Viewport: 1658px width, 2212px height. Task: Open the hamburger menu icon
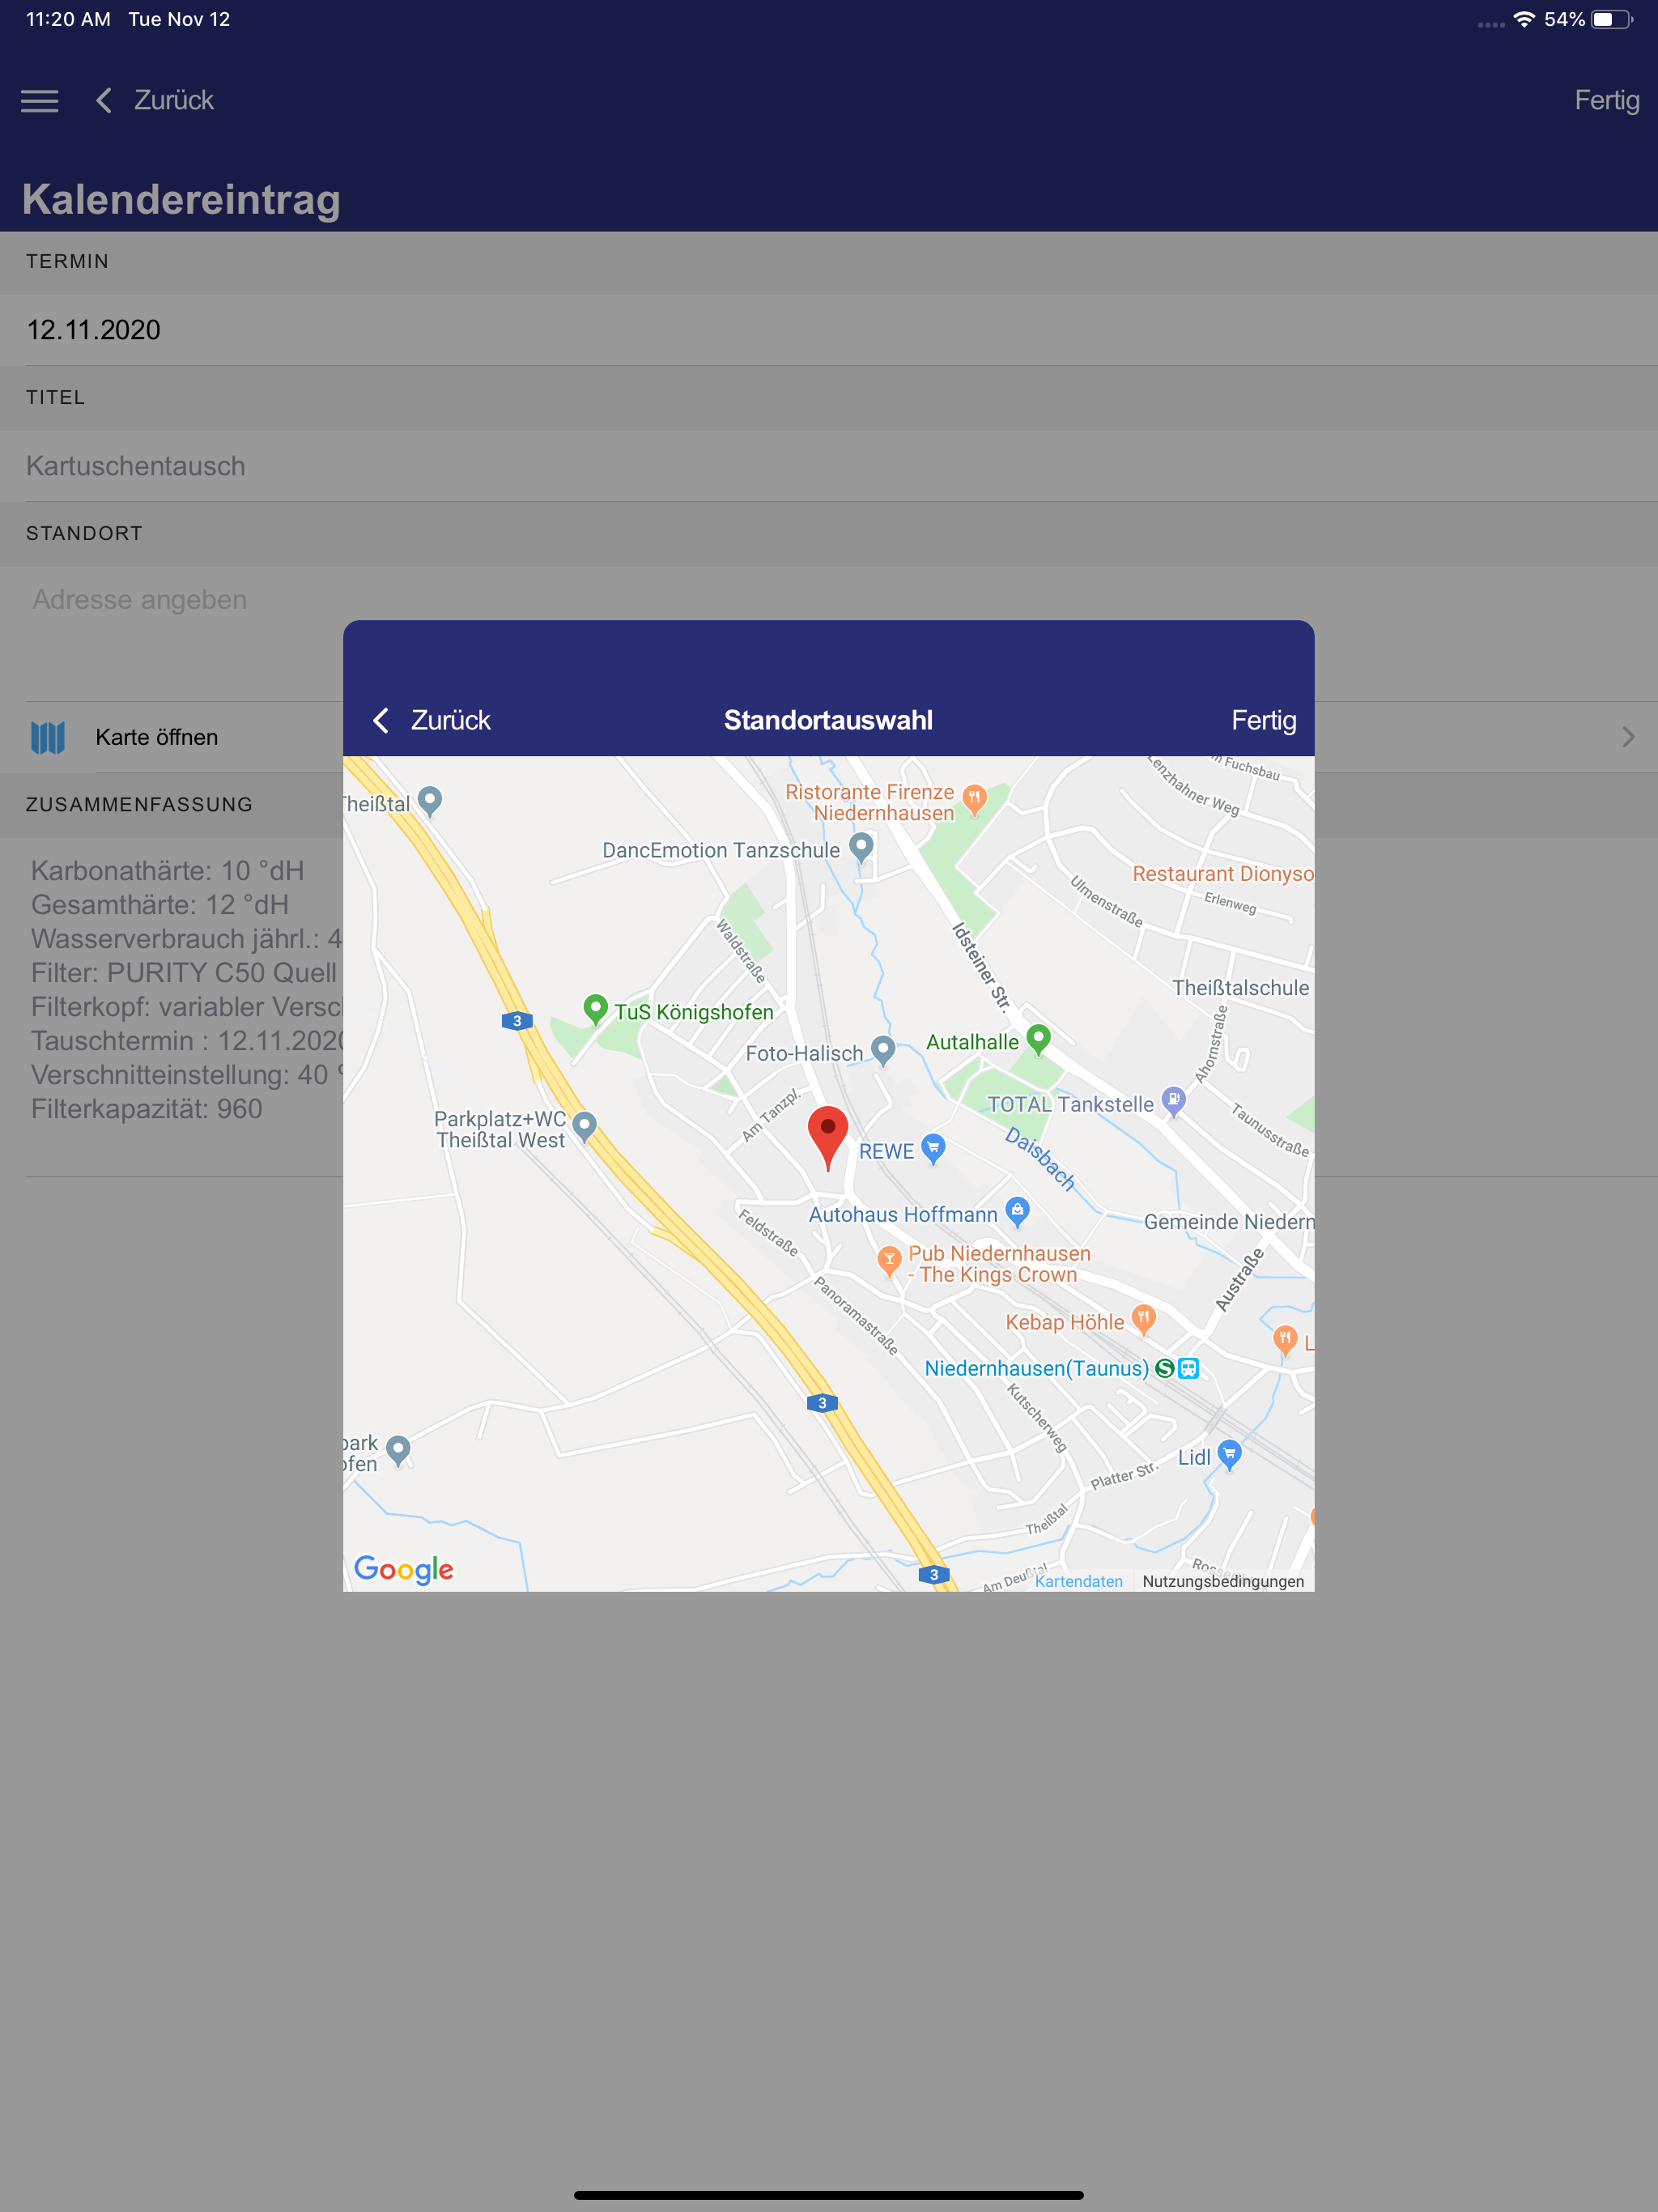(x=40, y=101)
